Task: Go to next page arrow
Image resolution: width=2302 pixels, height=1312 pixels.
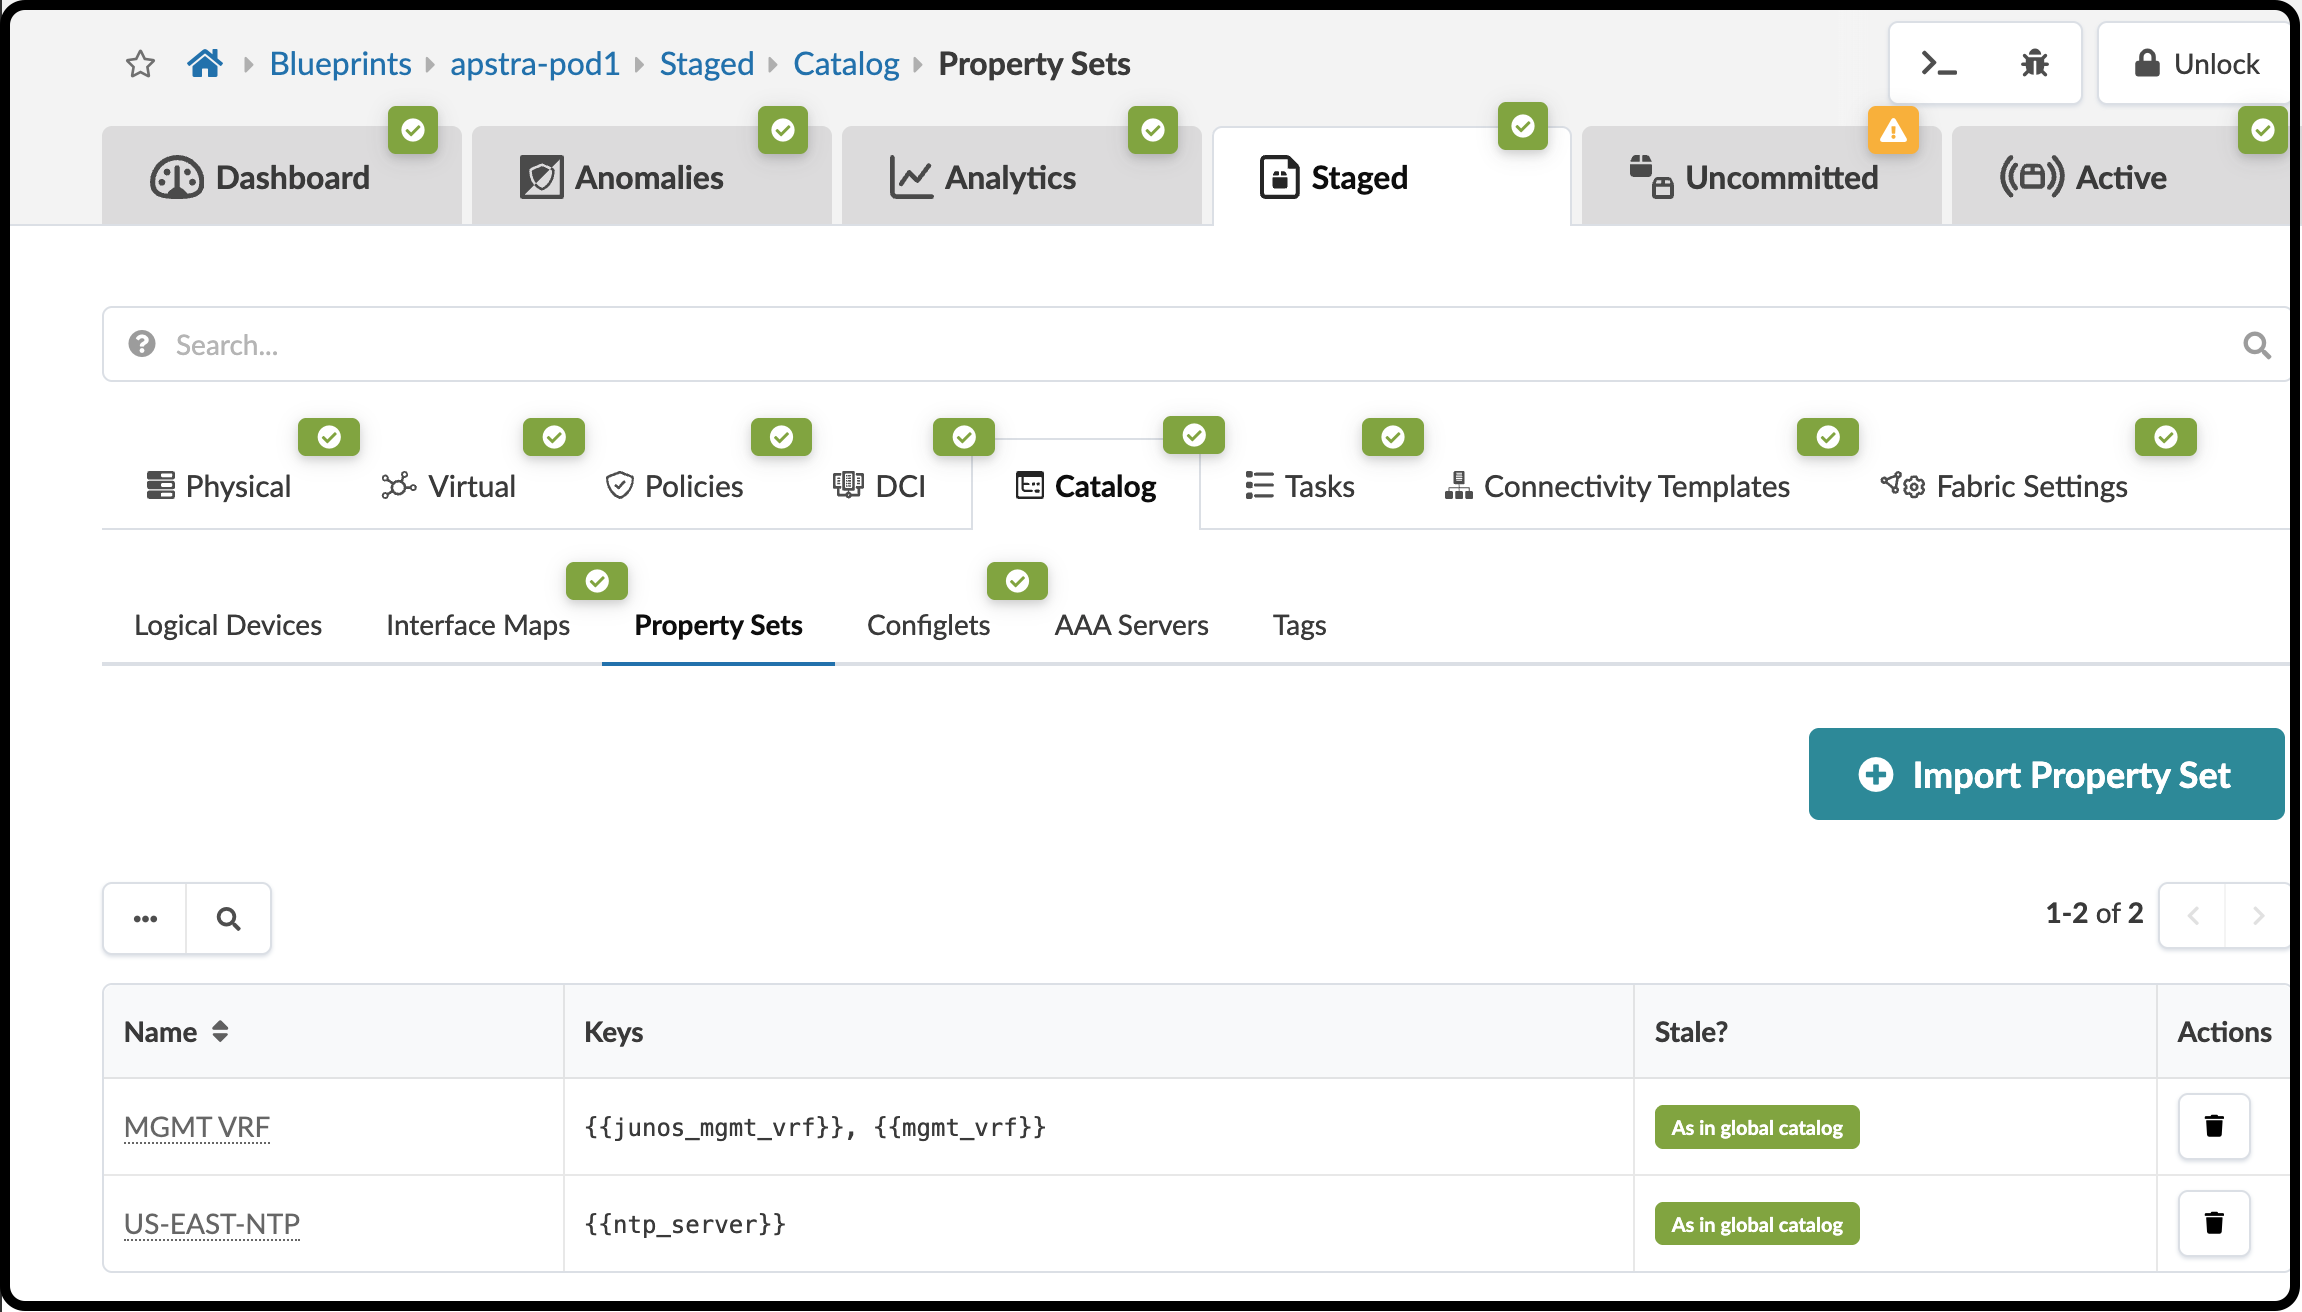Action: [x=2257, y=915]
